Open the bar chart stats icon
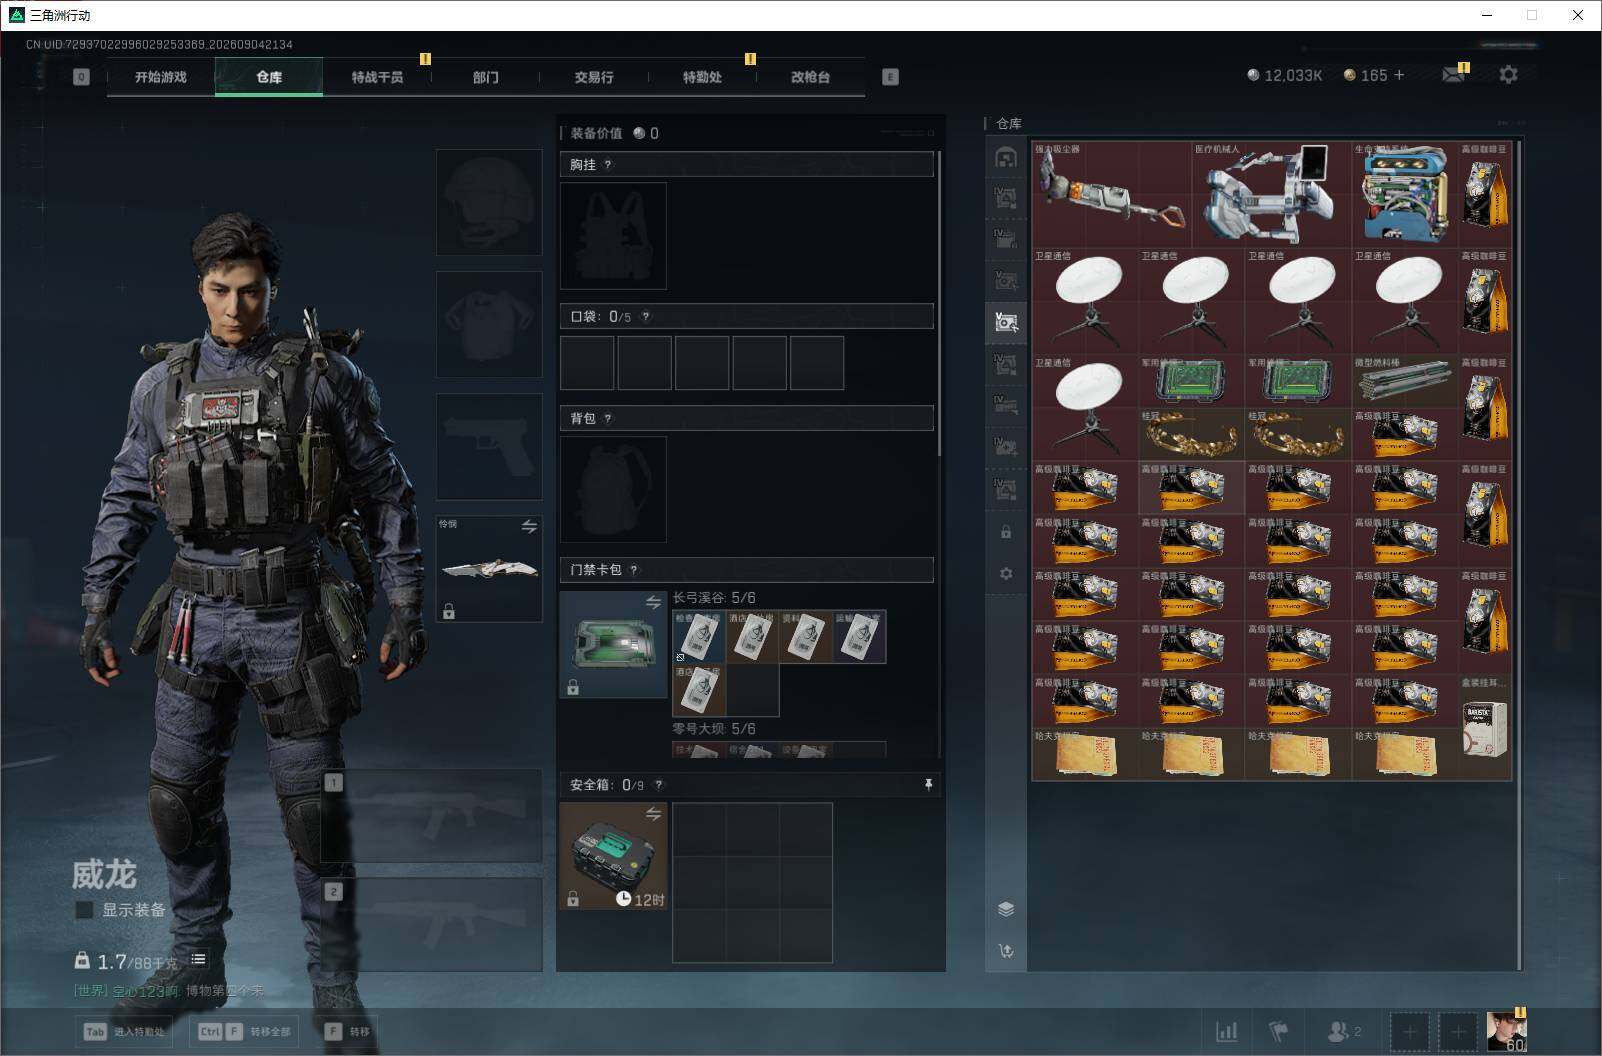 click(1226, 1031)
